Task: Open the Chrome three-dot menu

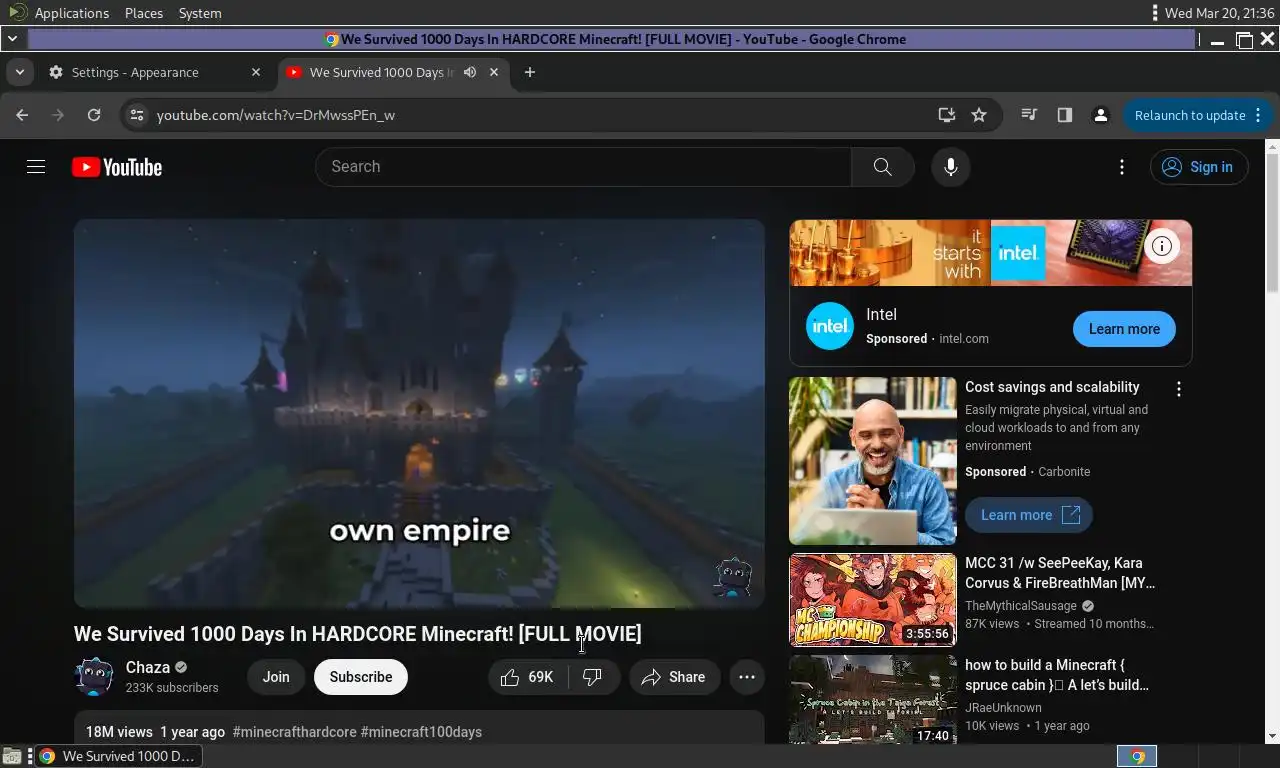Action: (x=1259, y=115)
